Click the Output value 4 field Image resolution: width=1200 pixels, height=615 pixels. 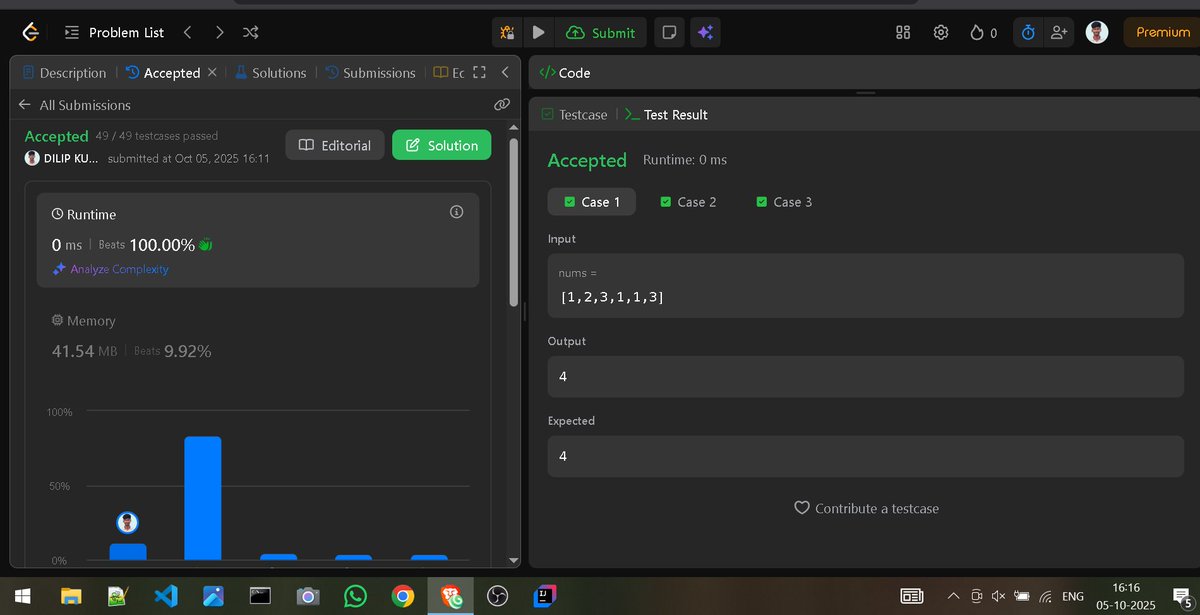pyautogui.click(x=866, y=376)
